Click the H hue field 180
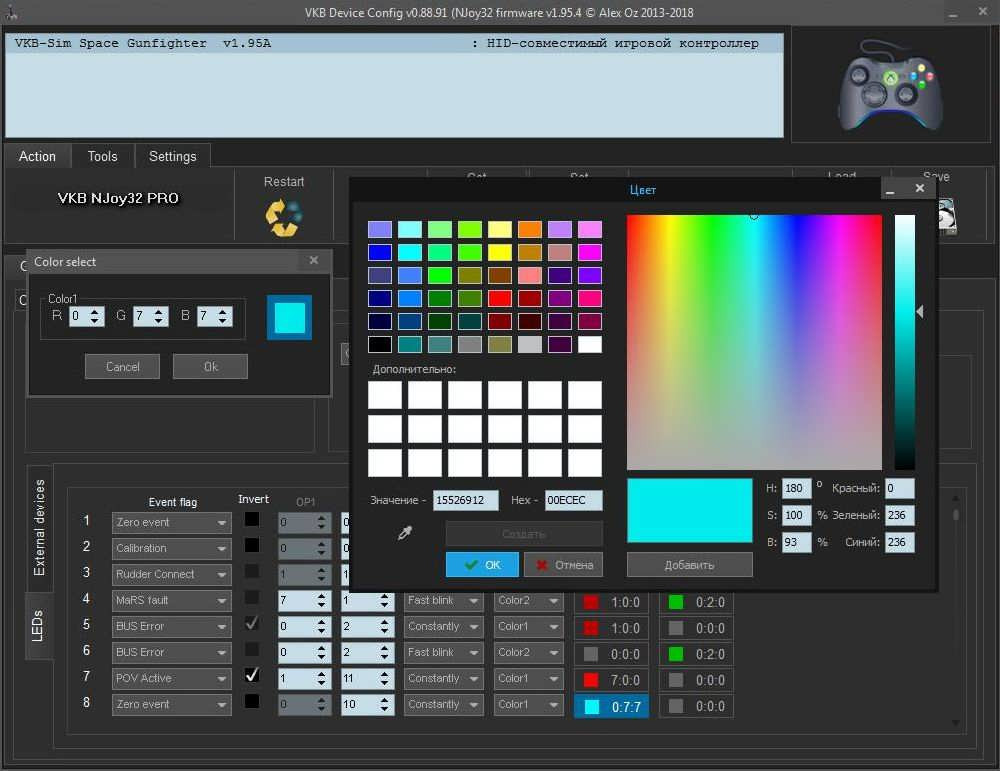 click(797, 488)
